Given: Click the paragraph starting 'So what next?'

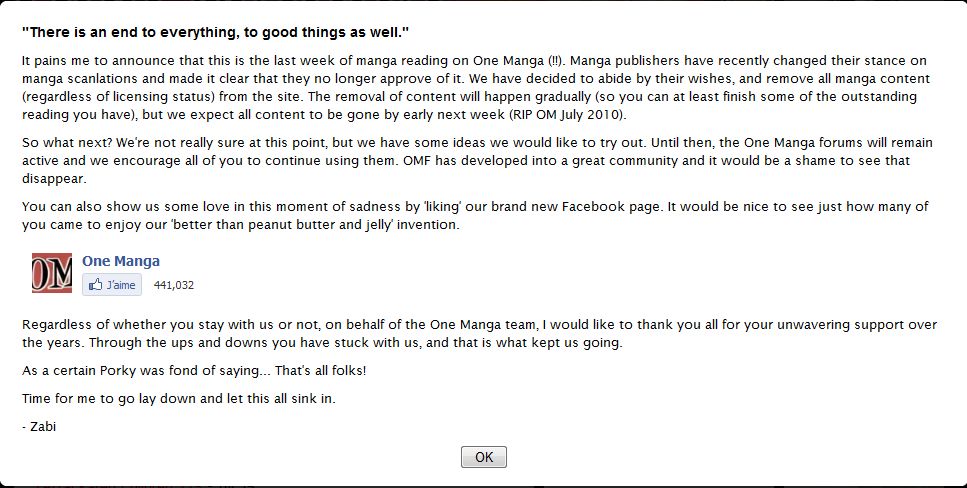Looking at the screenshot, I should [x=477, y=160].
